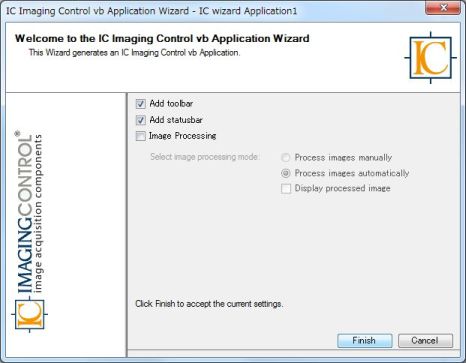Viewport: 466px width, 363px height.
Task: Click 'image acquisition components' vertical text
Action: 38,213
